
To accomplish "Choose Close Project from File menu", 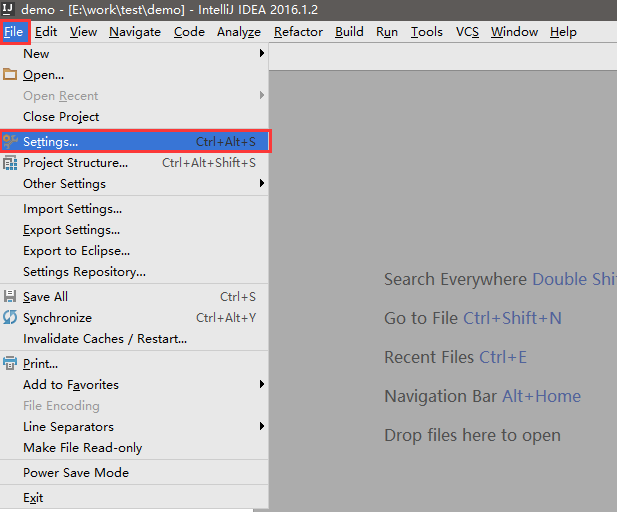I will 61,117.
